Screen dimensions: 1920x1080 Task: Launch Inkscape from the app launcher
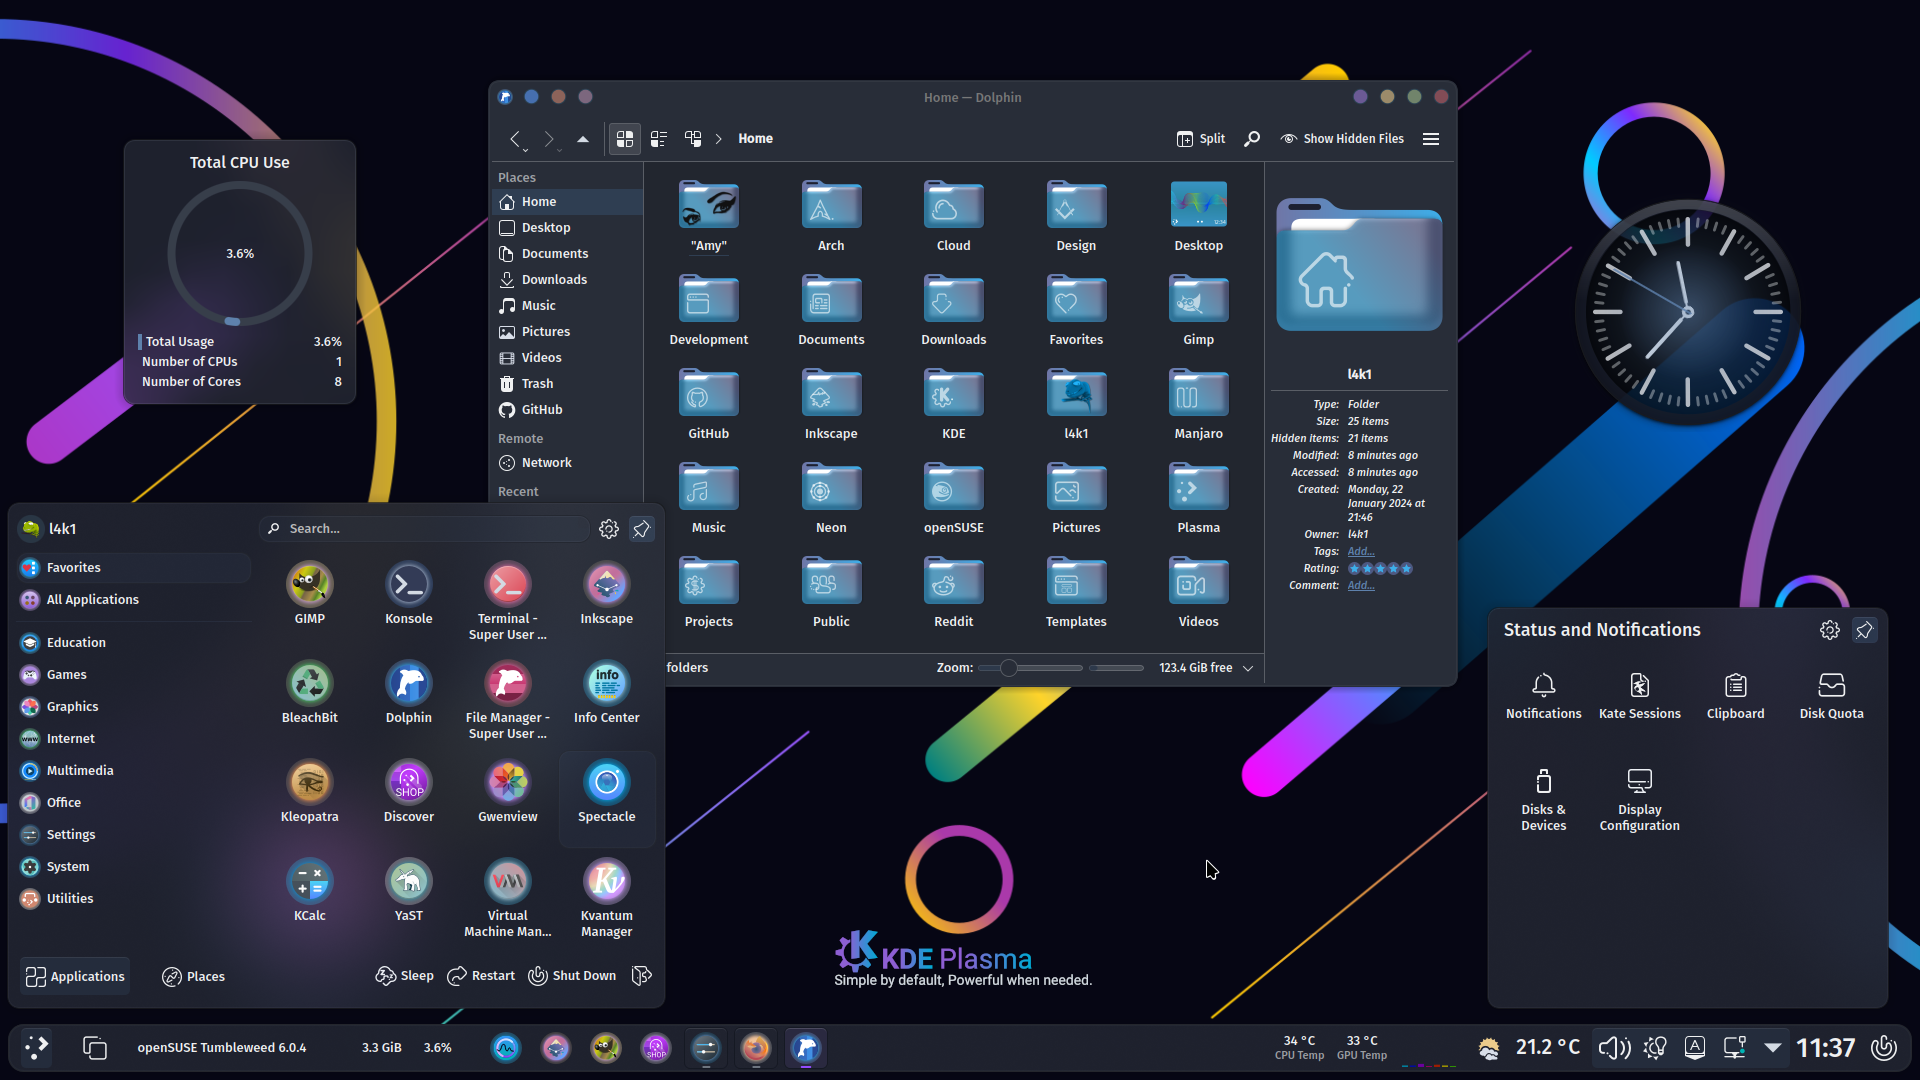coord(606,594)
